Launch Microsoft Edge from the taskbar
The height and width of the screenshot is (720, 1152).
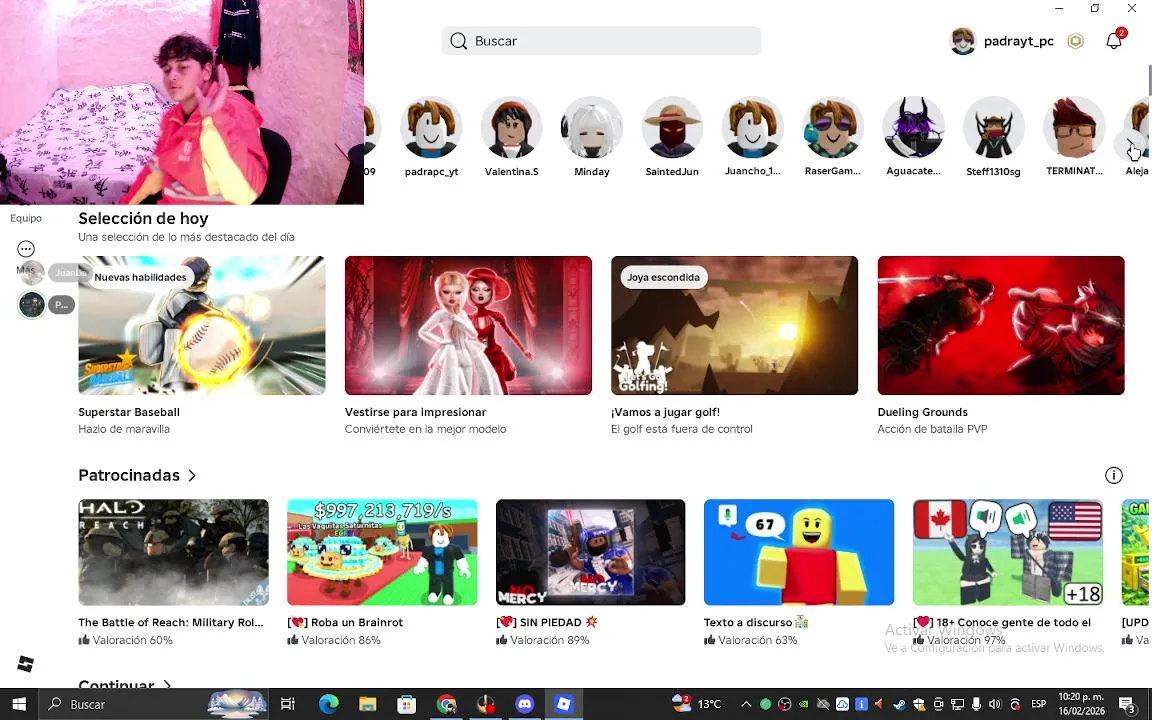328,705
